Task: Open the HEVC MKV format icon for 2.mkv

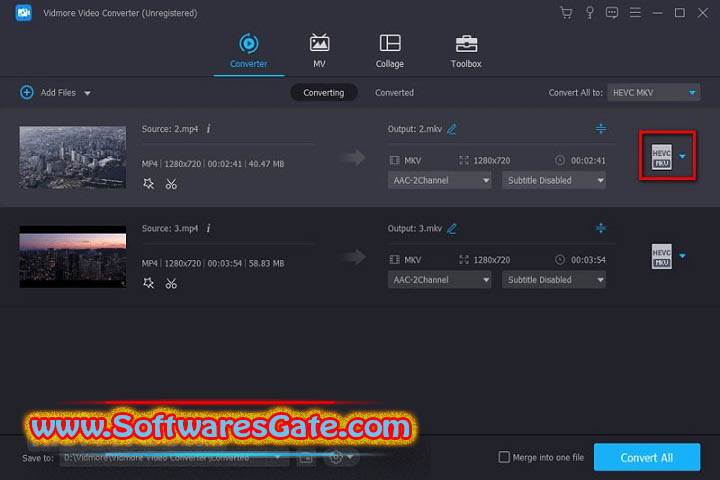Action: click(x=661, y=157)
